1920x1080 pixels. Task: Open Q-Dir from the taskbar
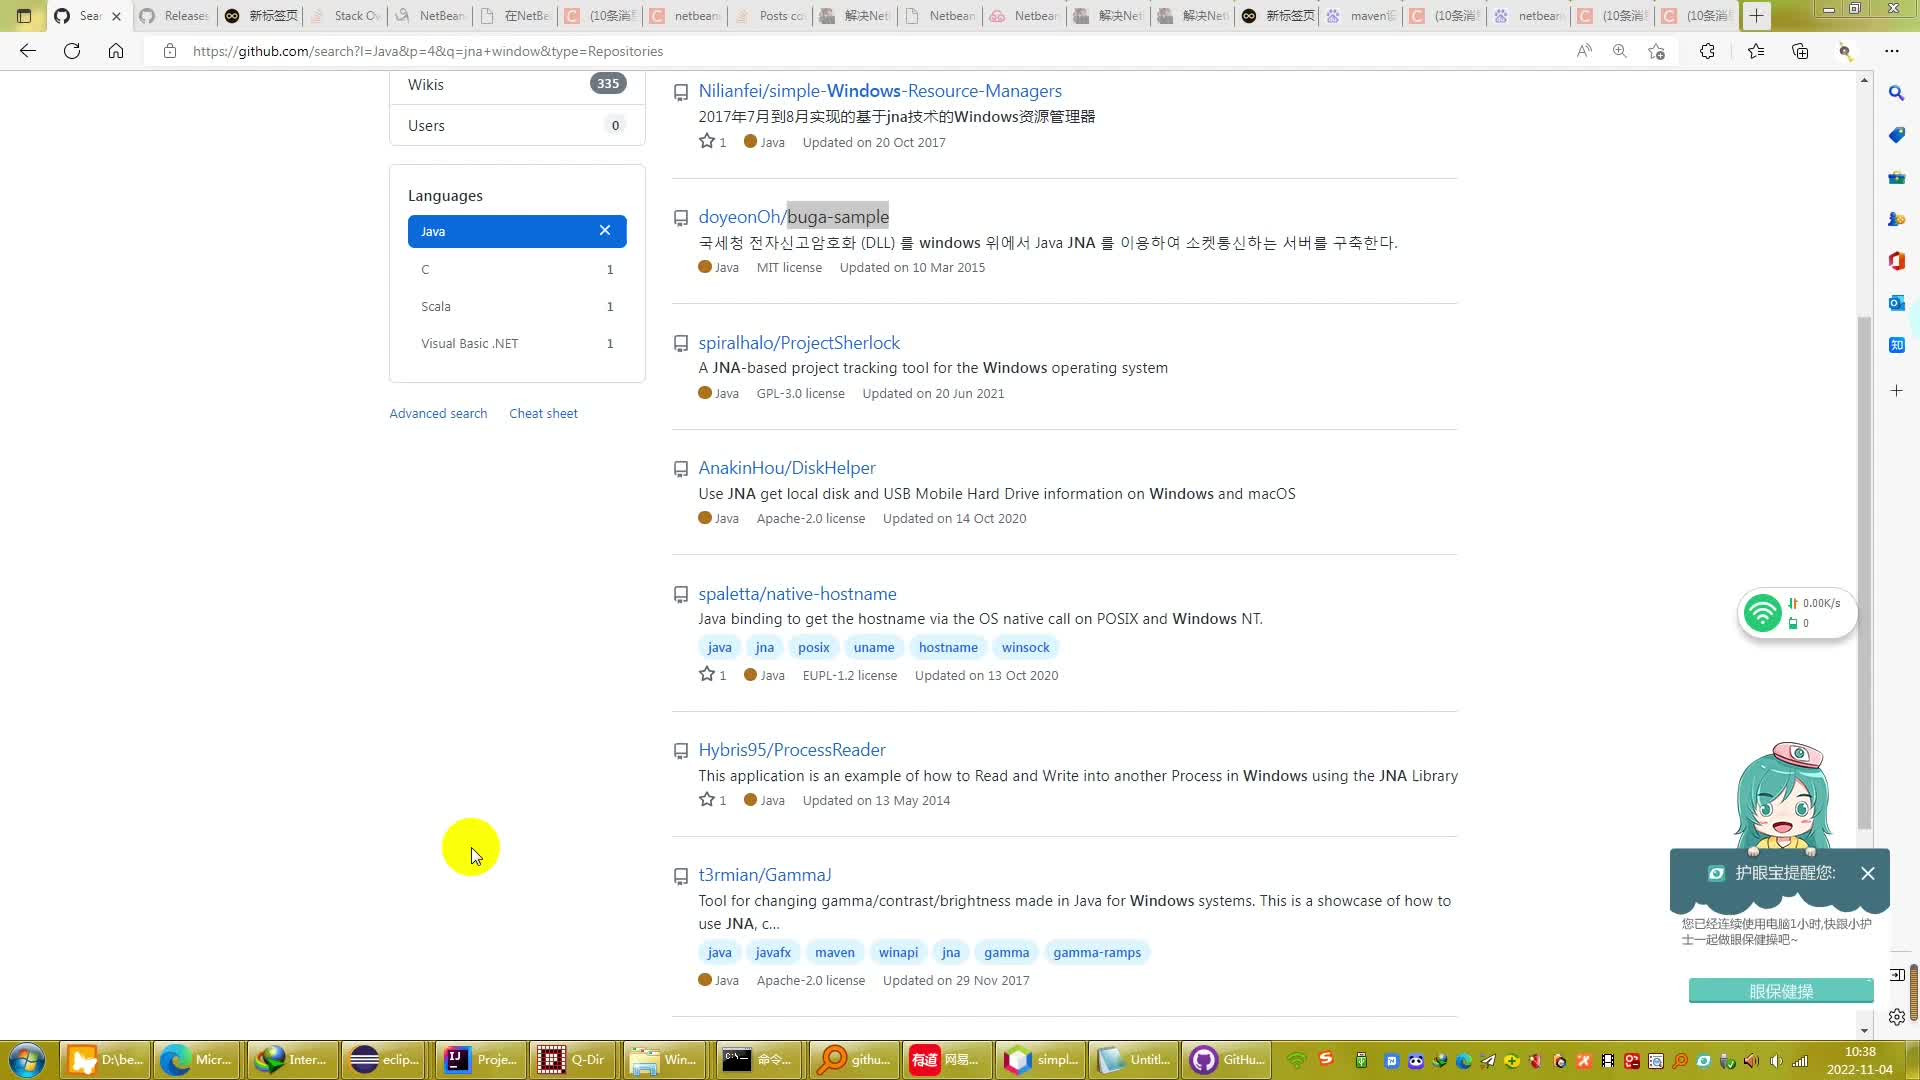[x=573, y=1060]
